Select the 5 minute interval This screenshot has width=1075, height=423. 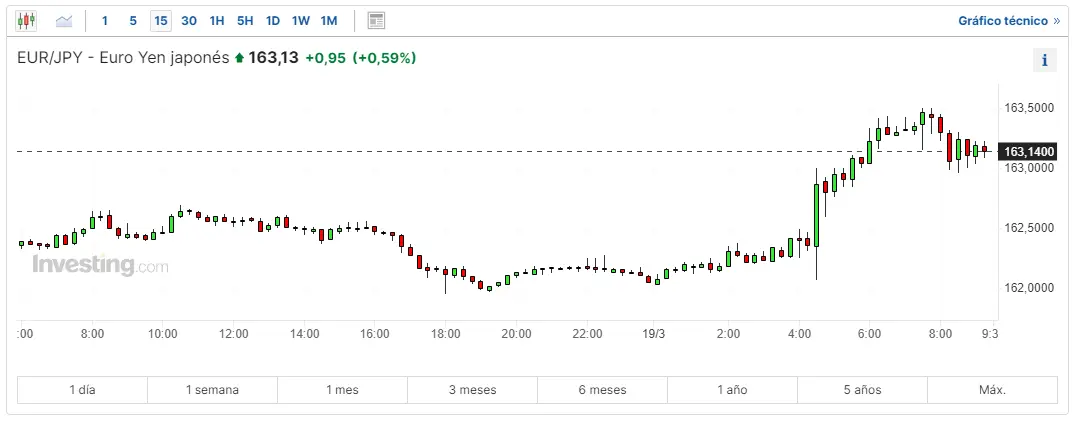(133, 21)
